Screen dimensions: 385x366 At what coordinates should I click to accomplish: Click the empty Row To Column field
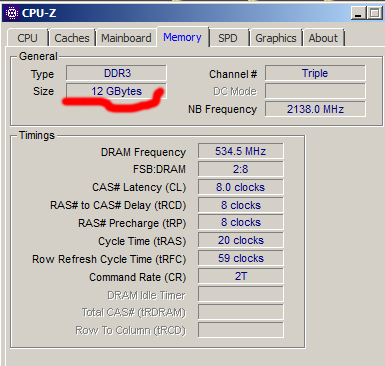coord(241,330)
